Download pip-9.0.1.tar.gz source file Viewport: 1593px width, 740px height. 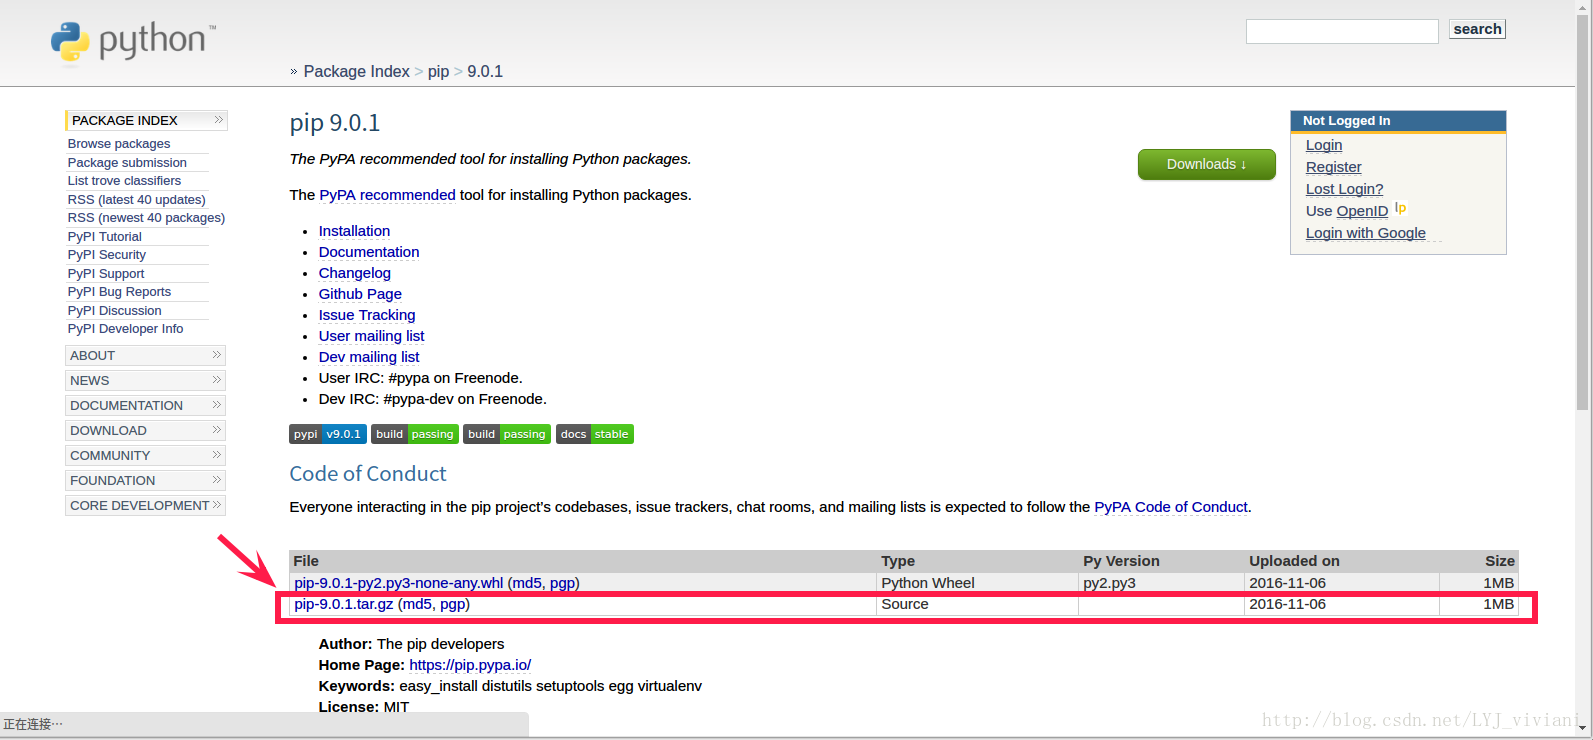click(344, 604)
